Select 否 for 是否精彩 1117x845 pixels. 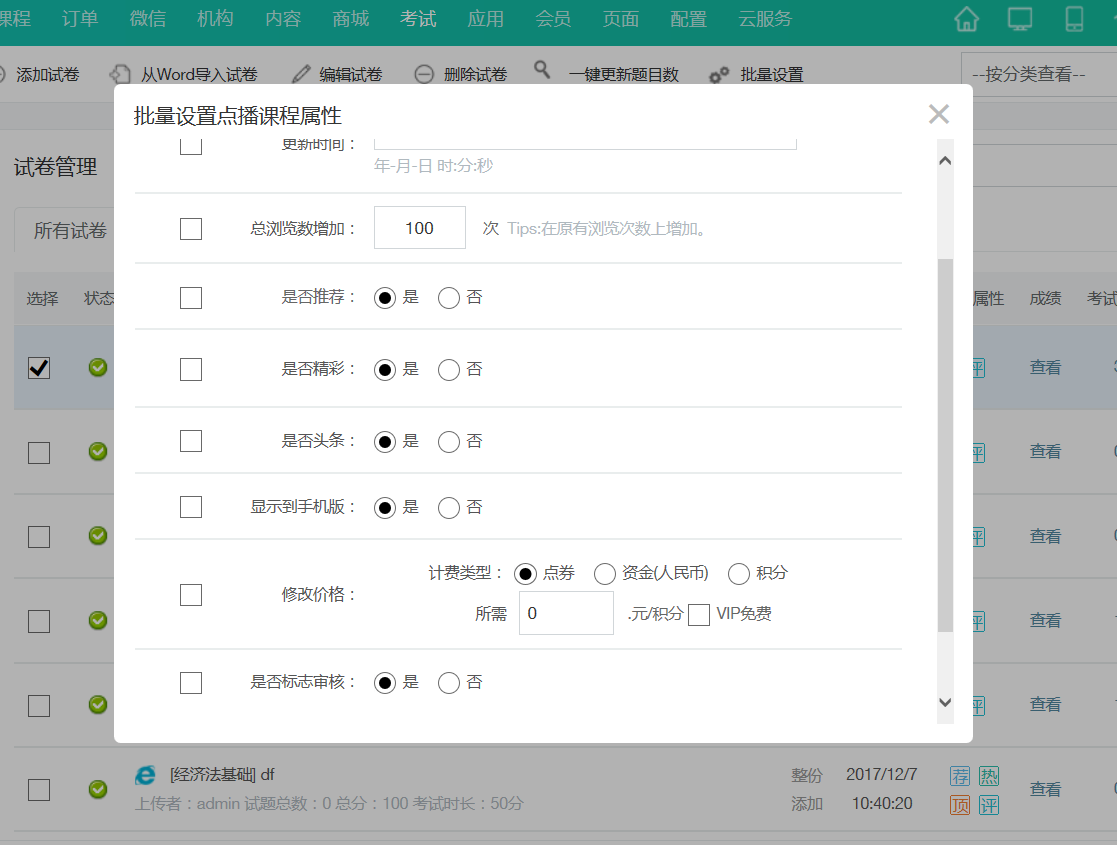coord(449,370)
